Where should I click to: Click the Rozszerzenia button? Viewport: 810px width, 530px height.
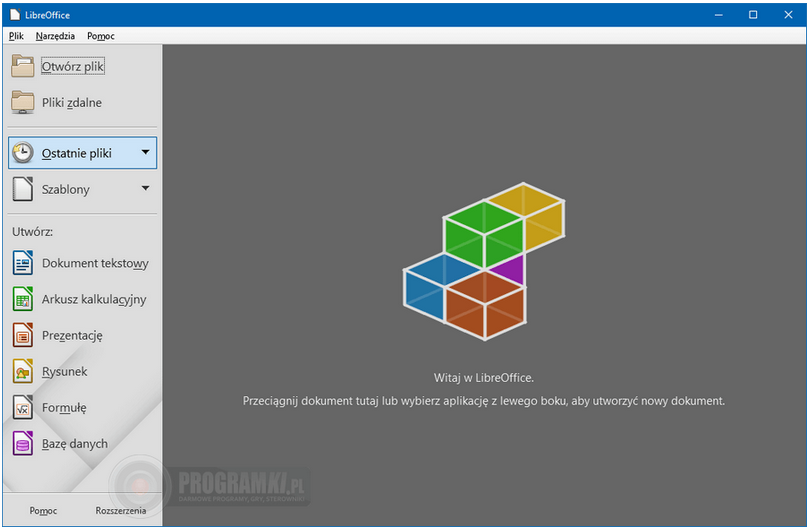(120, 511)
